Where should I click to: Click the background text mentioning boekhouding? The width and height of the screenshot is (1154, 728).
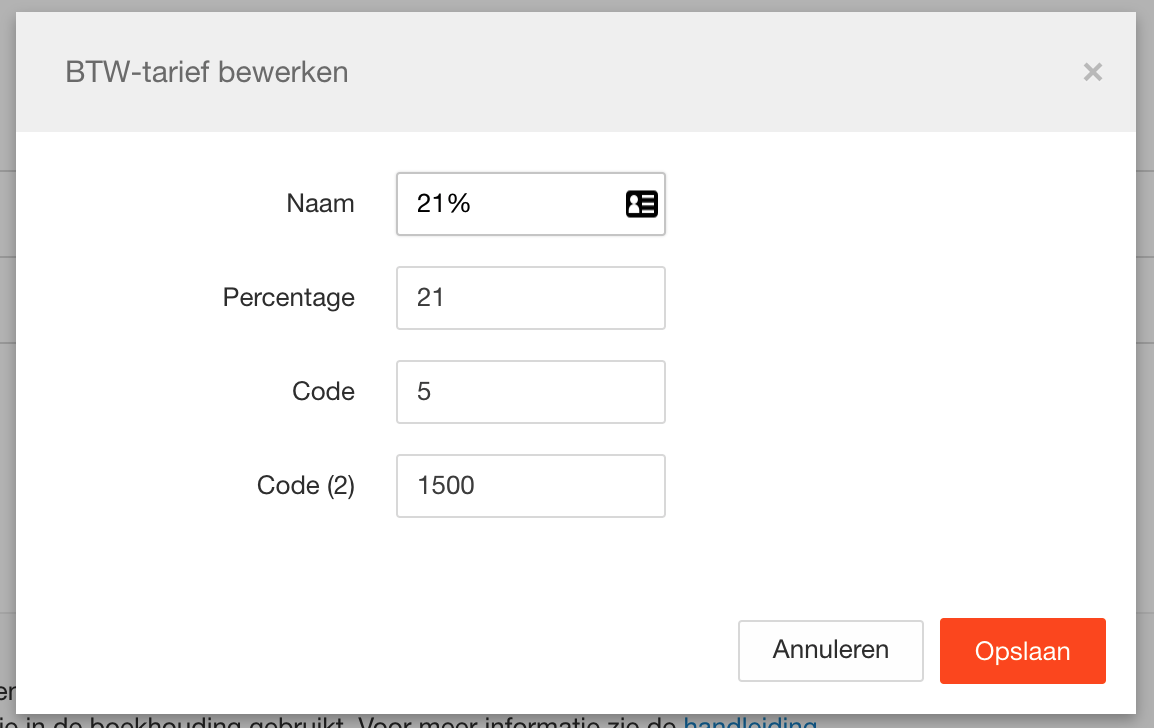pyautogui.click(x=200, y=722)
